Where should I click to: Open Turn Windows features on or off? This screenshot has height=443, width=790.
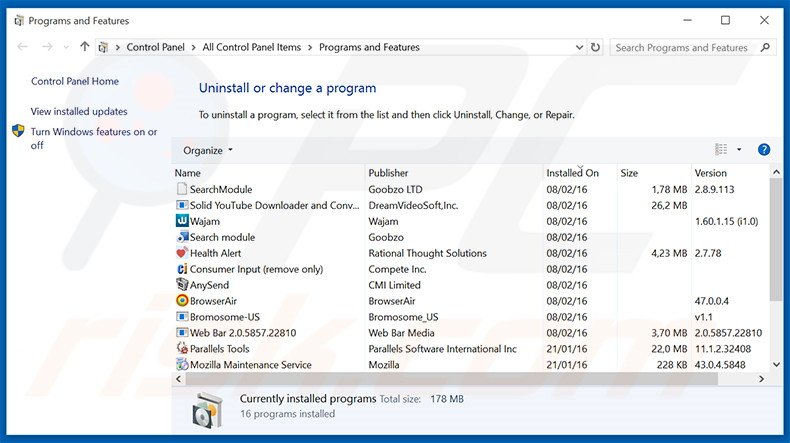click(x=94, y=138)
